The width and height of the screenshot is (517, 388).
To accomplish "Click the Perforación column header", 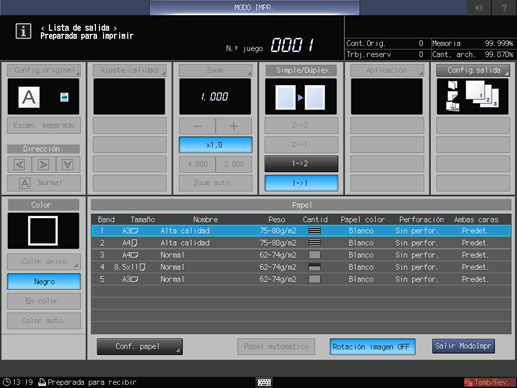I will click(x=421, y=219).
